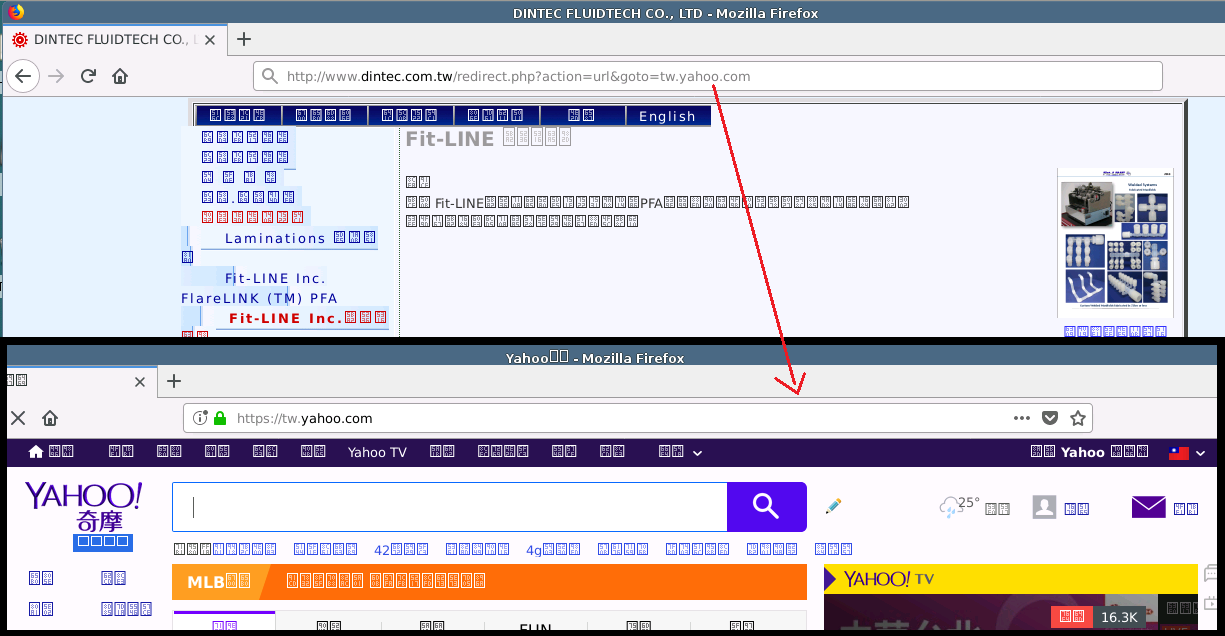Image resolution: width=1225 pixels, height=636 pixels.
Task: Open a new tab in the DINTEC window
Action: 243,40
